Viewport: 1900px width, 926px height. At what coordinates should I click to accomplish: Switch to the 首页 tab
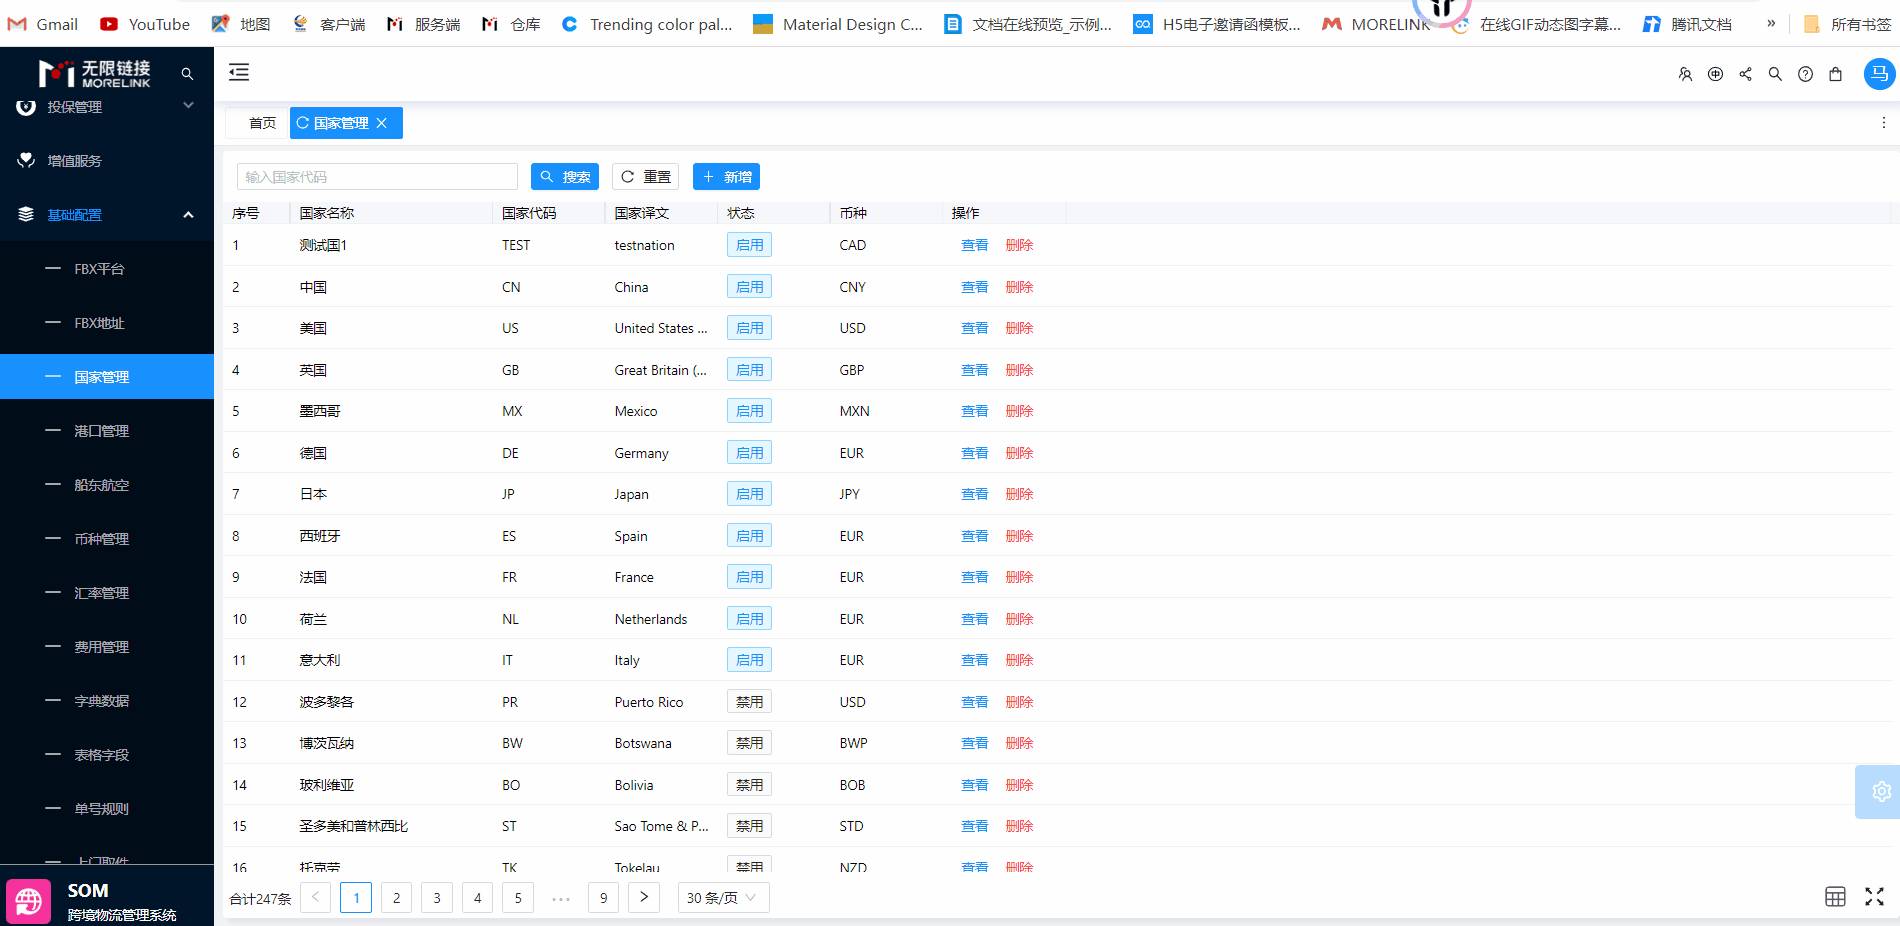coord(262,123)
